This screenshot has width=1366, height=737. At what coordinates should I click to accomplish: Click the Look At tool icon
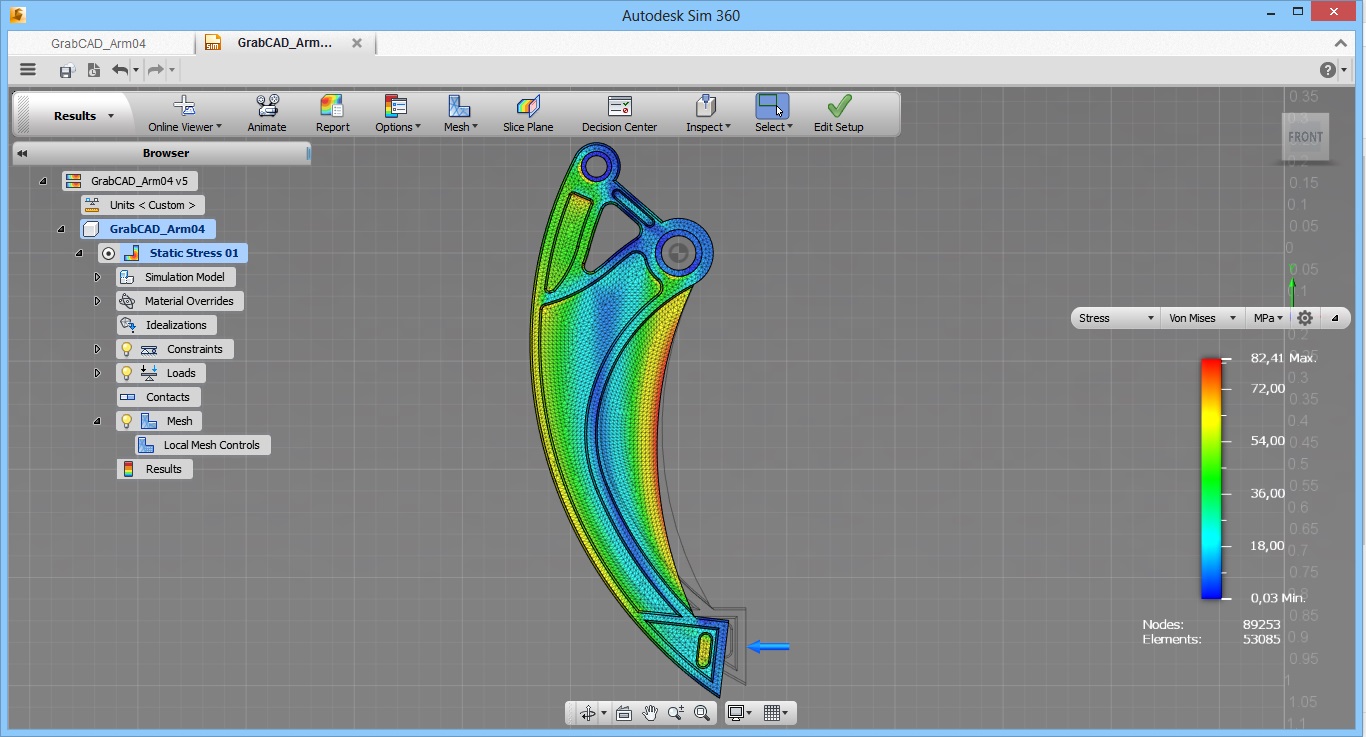click(624, 713)
